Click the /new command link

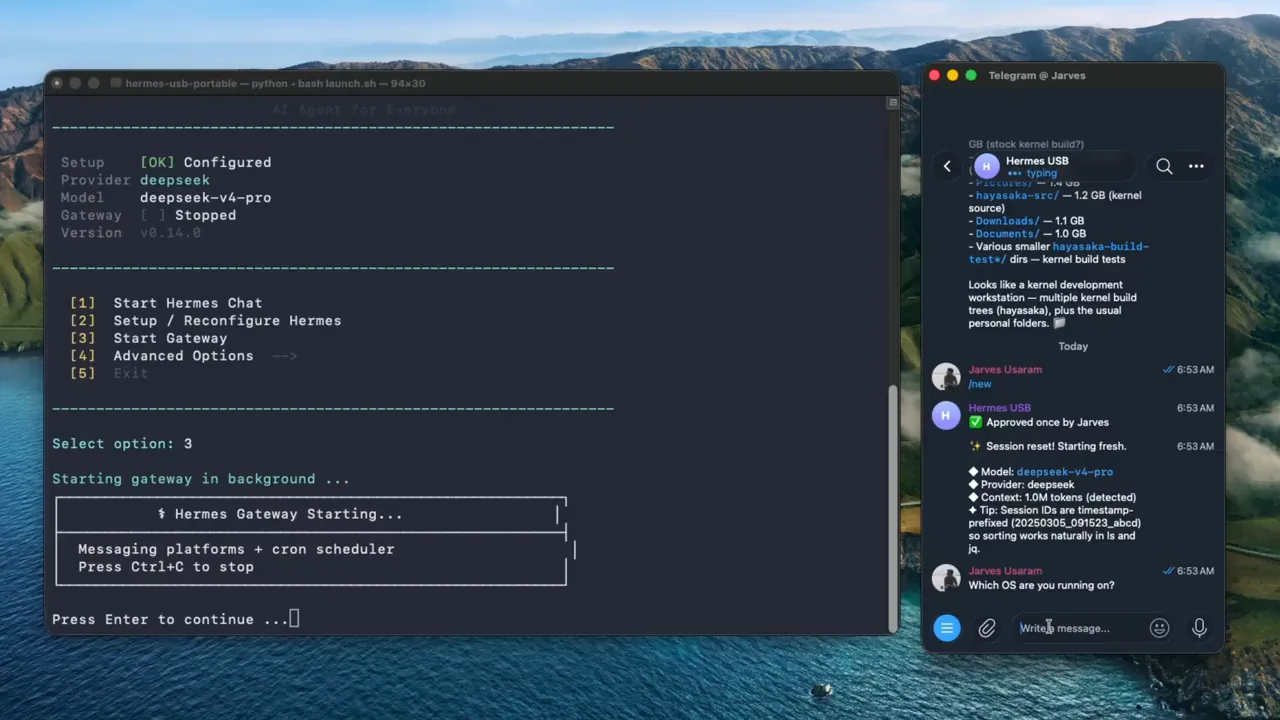pyautogui.click(x=980, y=384)
